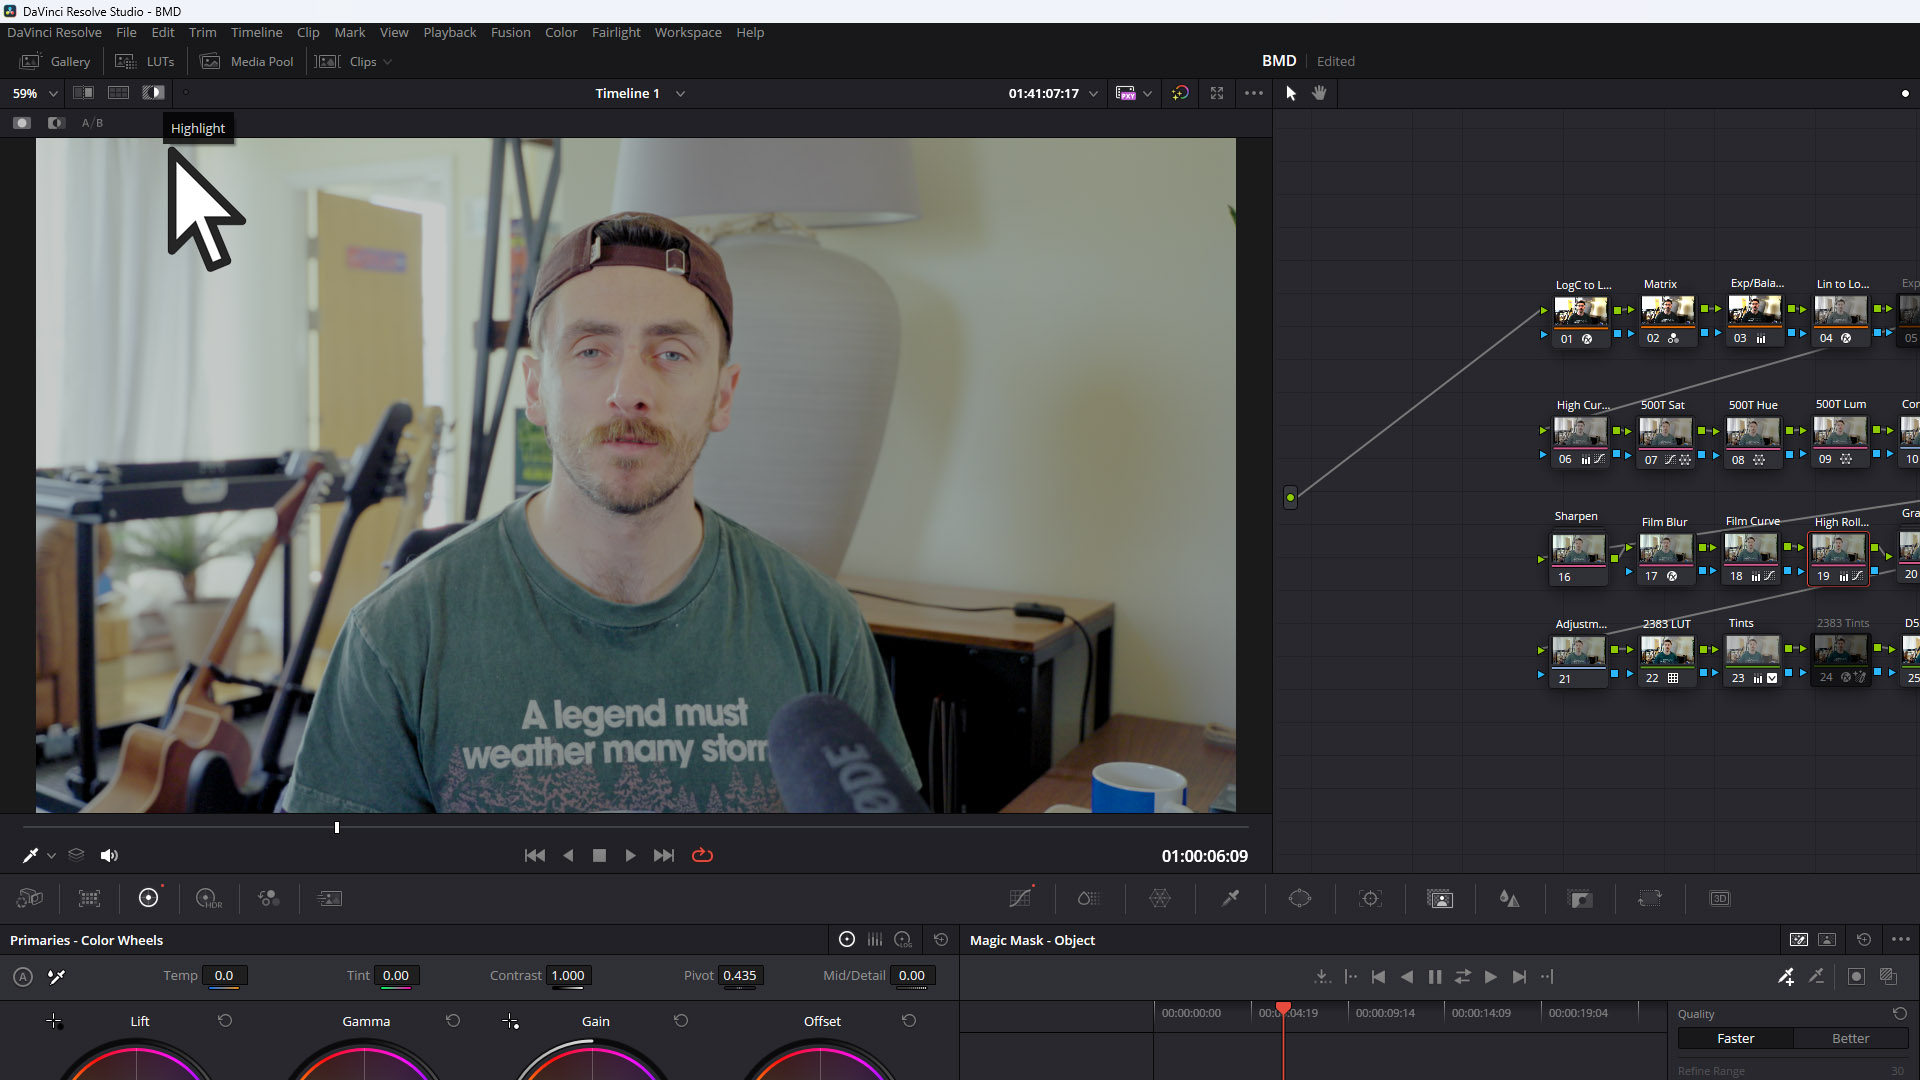
Task: Open the Power Windows palette
Action: [1300, 898]
